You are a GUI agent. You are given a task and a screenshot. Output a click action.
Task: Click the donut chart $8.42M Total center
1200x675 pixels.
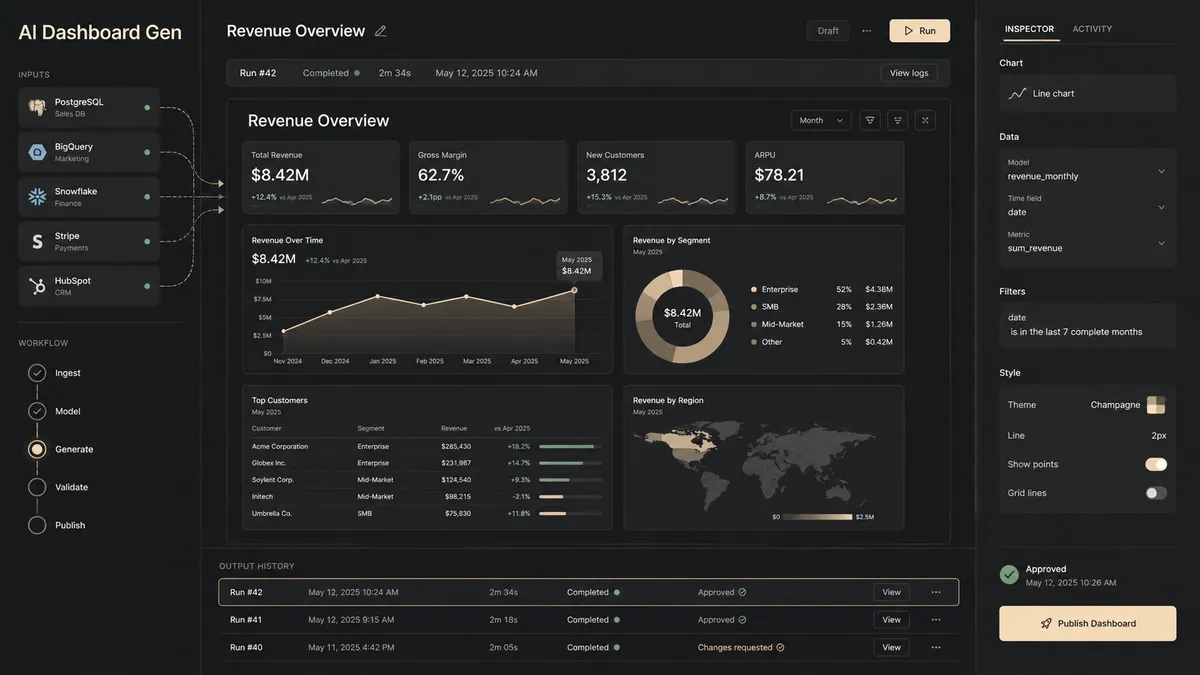tap(682, 317)
